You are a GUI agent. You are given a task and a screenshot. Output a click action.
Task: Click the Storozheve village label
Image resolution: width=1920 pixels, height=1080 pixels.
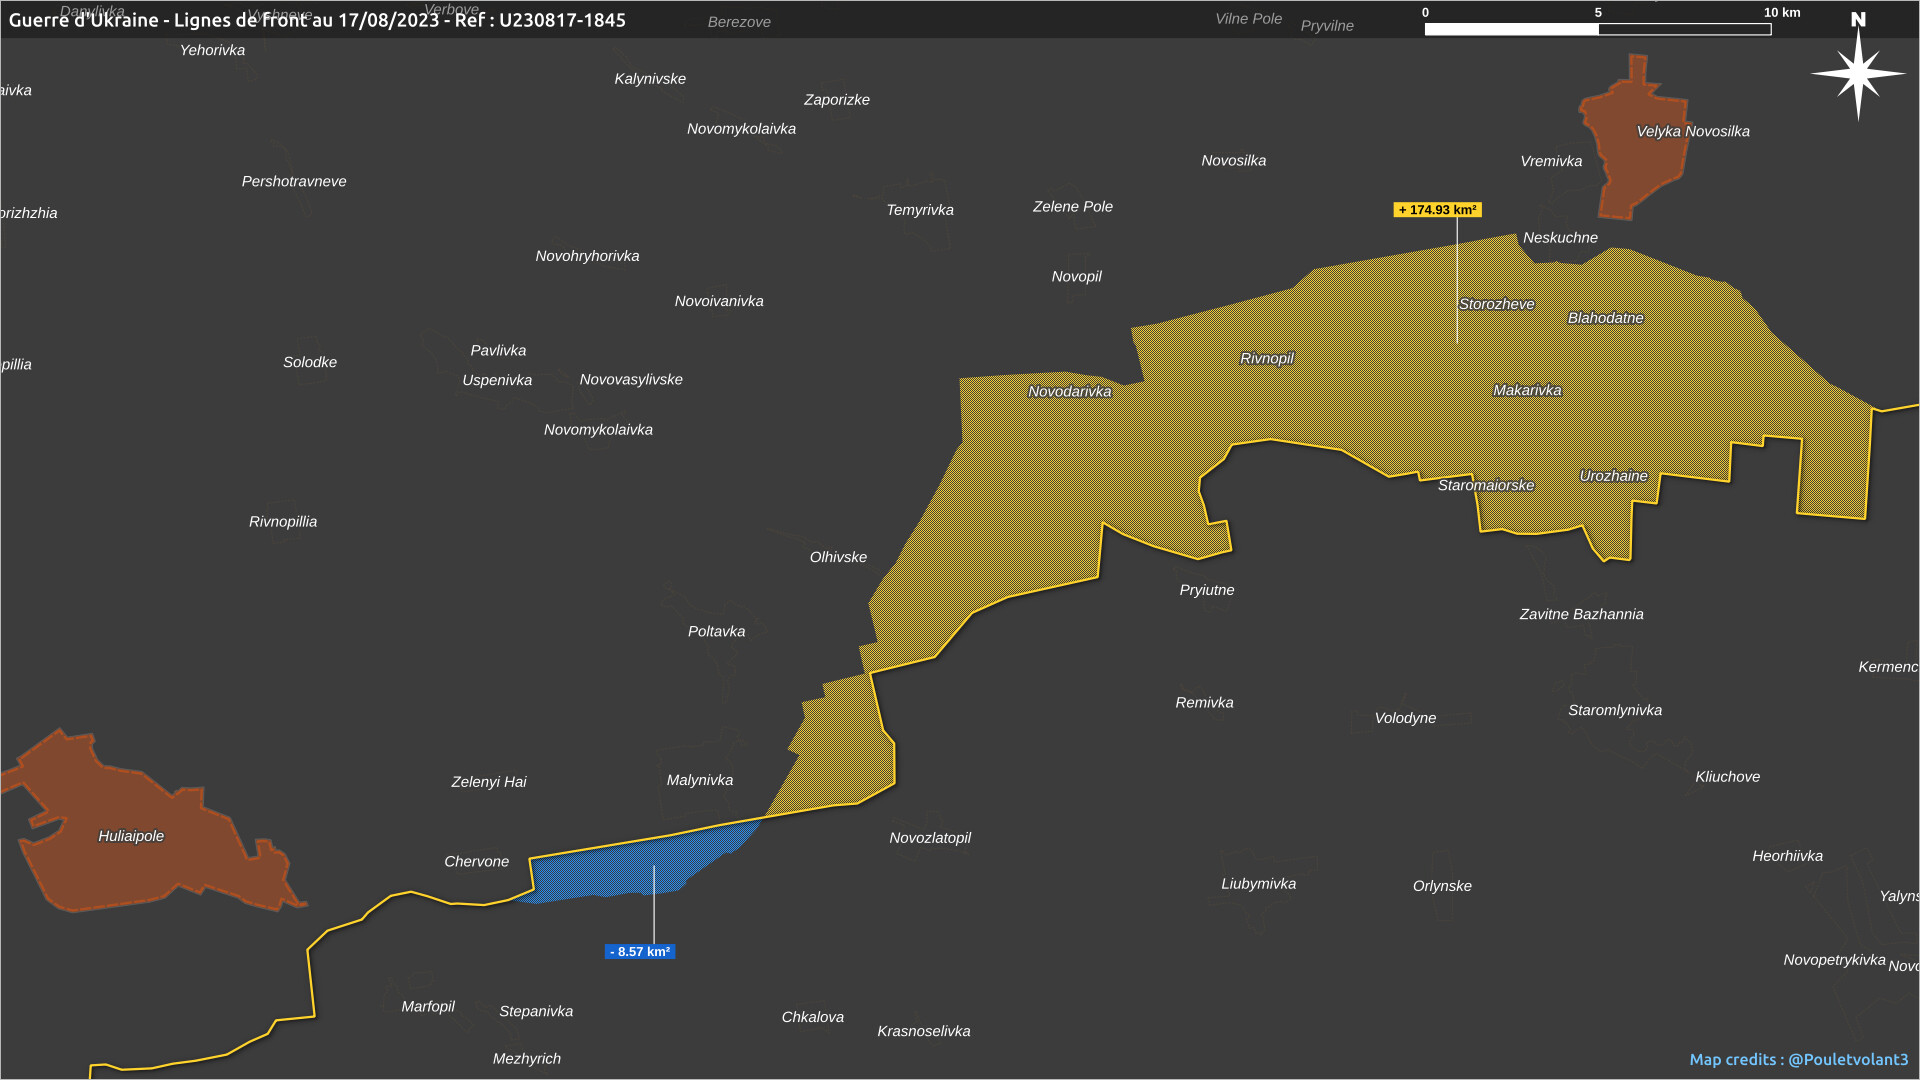[x=1496, y=304]
